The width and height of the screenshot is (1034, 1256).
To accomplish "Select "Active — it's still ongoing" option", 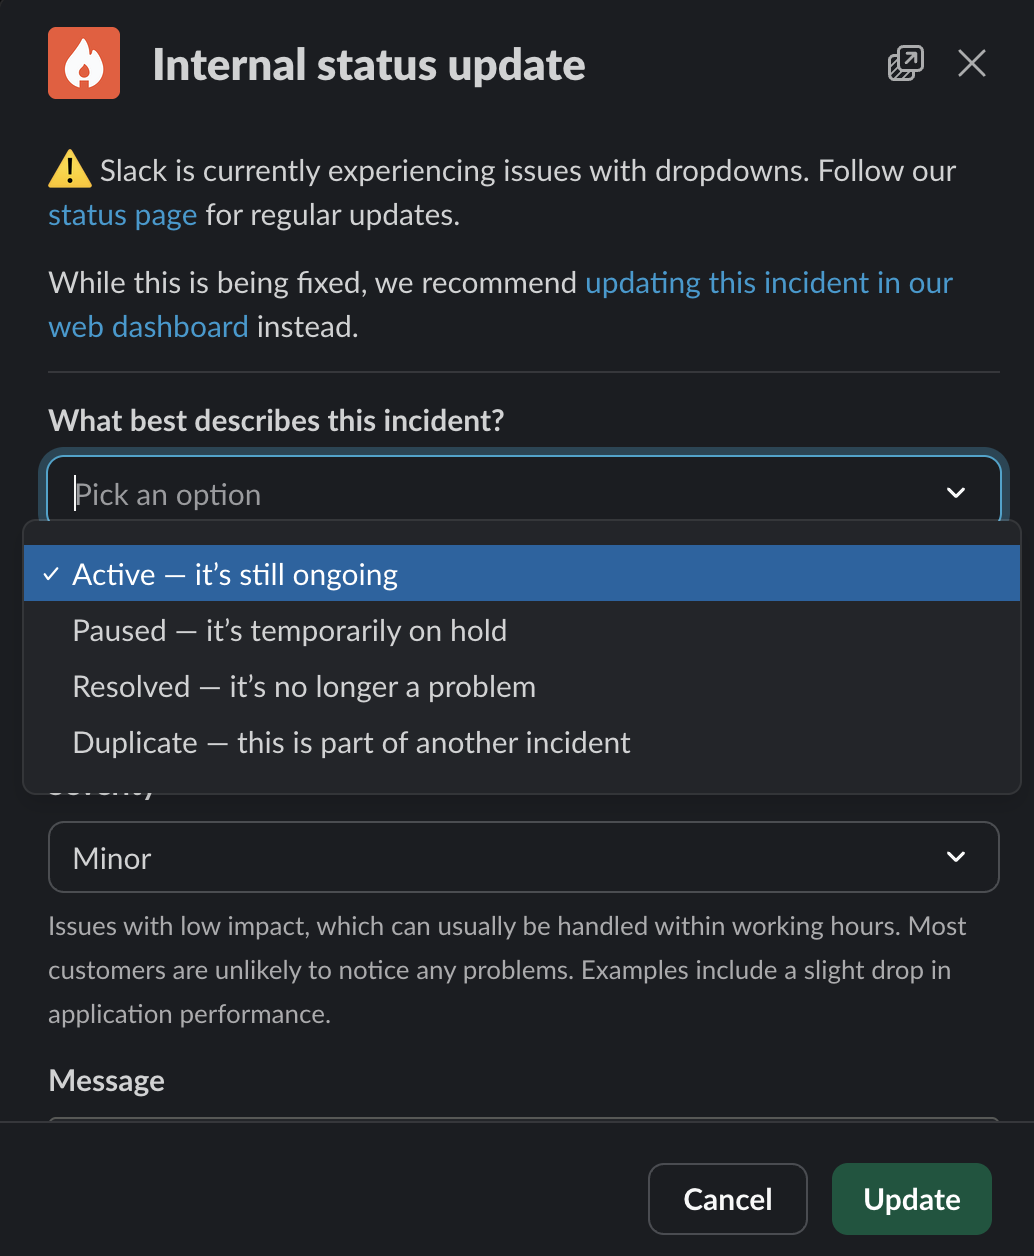I will point(235,574).
